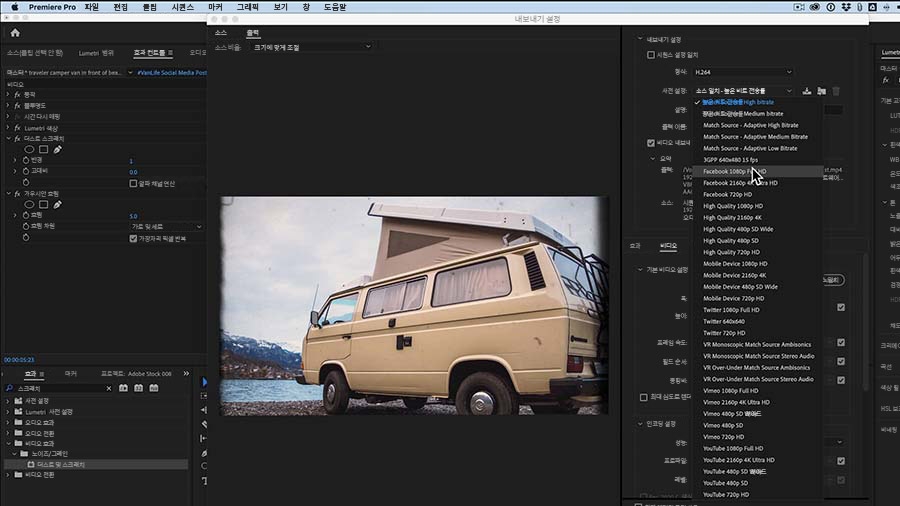The width and height of the screenshot is (900, 506).
Task: Toggle match source checkbox for 프레임 속도
Action: [841, 342]
